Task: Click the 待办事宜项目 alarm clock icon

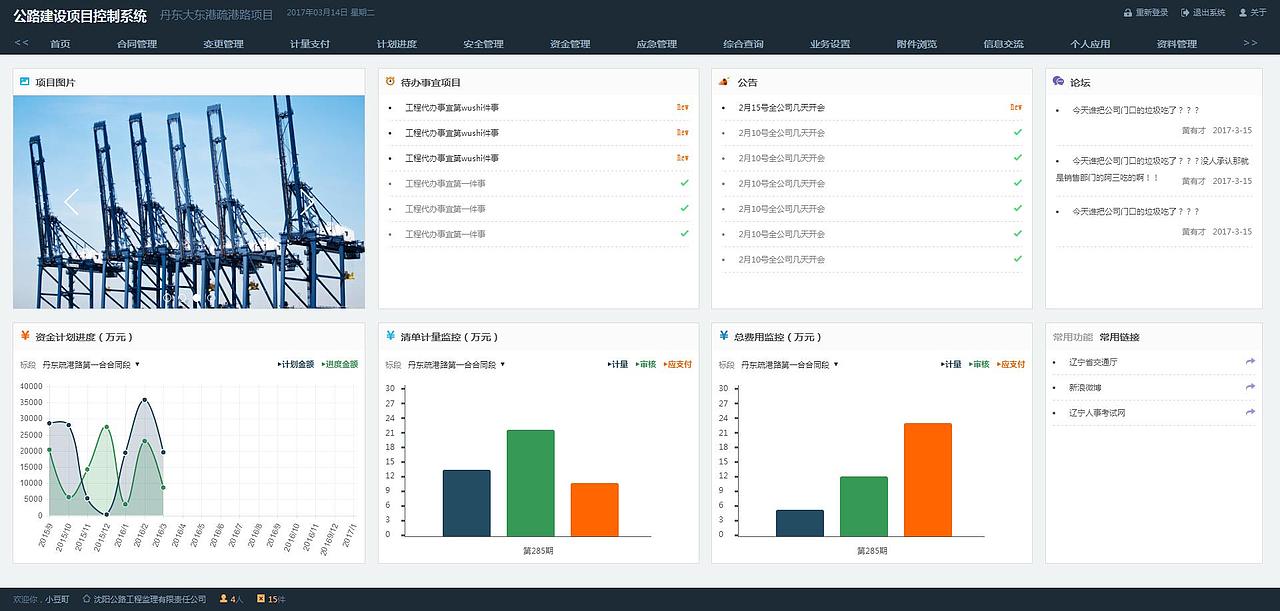Action: pyautogui.click(x=390, y=82)
